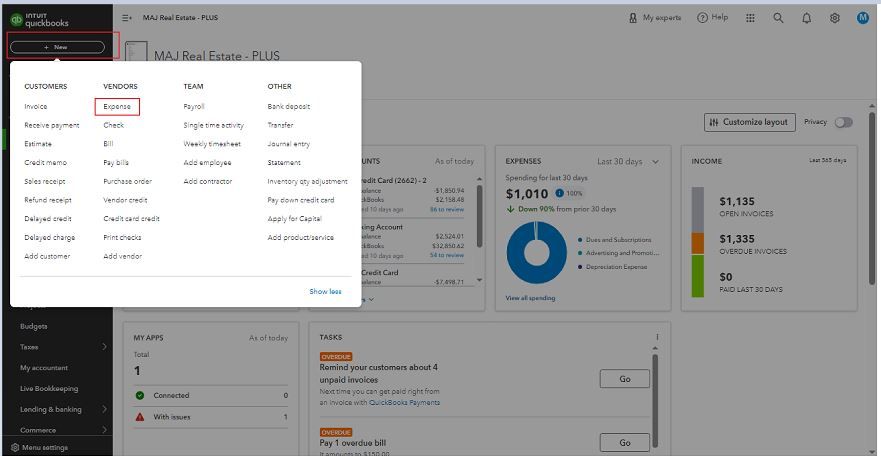Viewport: 881px width, 456px height.
Task: Open the 86 to review link
Action: click(x=447, y=209)
